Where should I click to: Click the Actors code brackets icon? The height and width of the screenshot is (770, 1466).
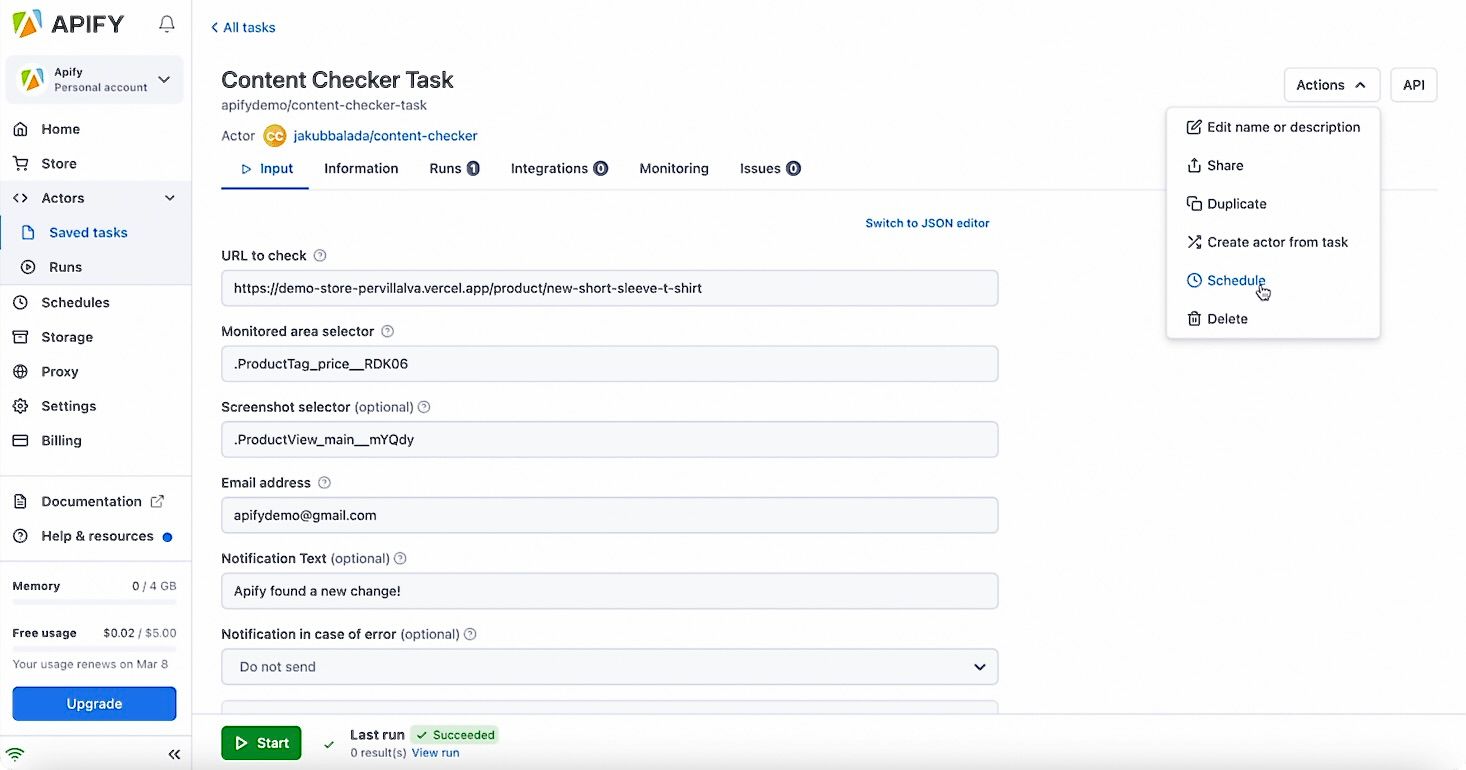[20, 198]
